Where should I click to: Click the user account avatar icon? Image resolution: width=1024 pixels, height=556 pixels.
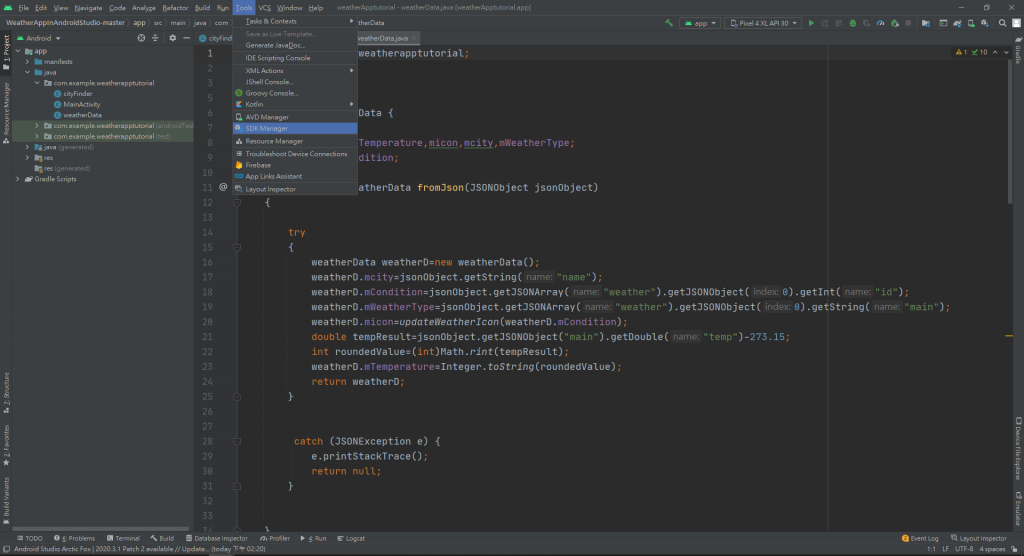tap(1016, 23)
